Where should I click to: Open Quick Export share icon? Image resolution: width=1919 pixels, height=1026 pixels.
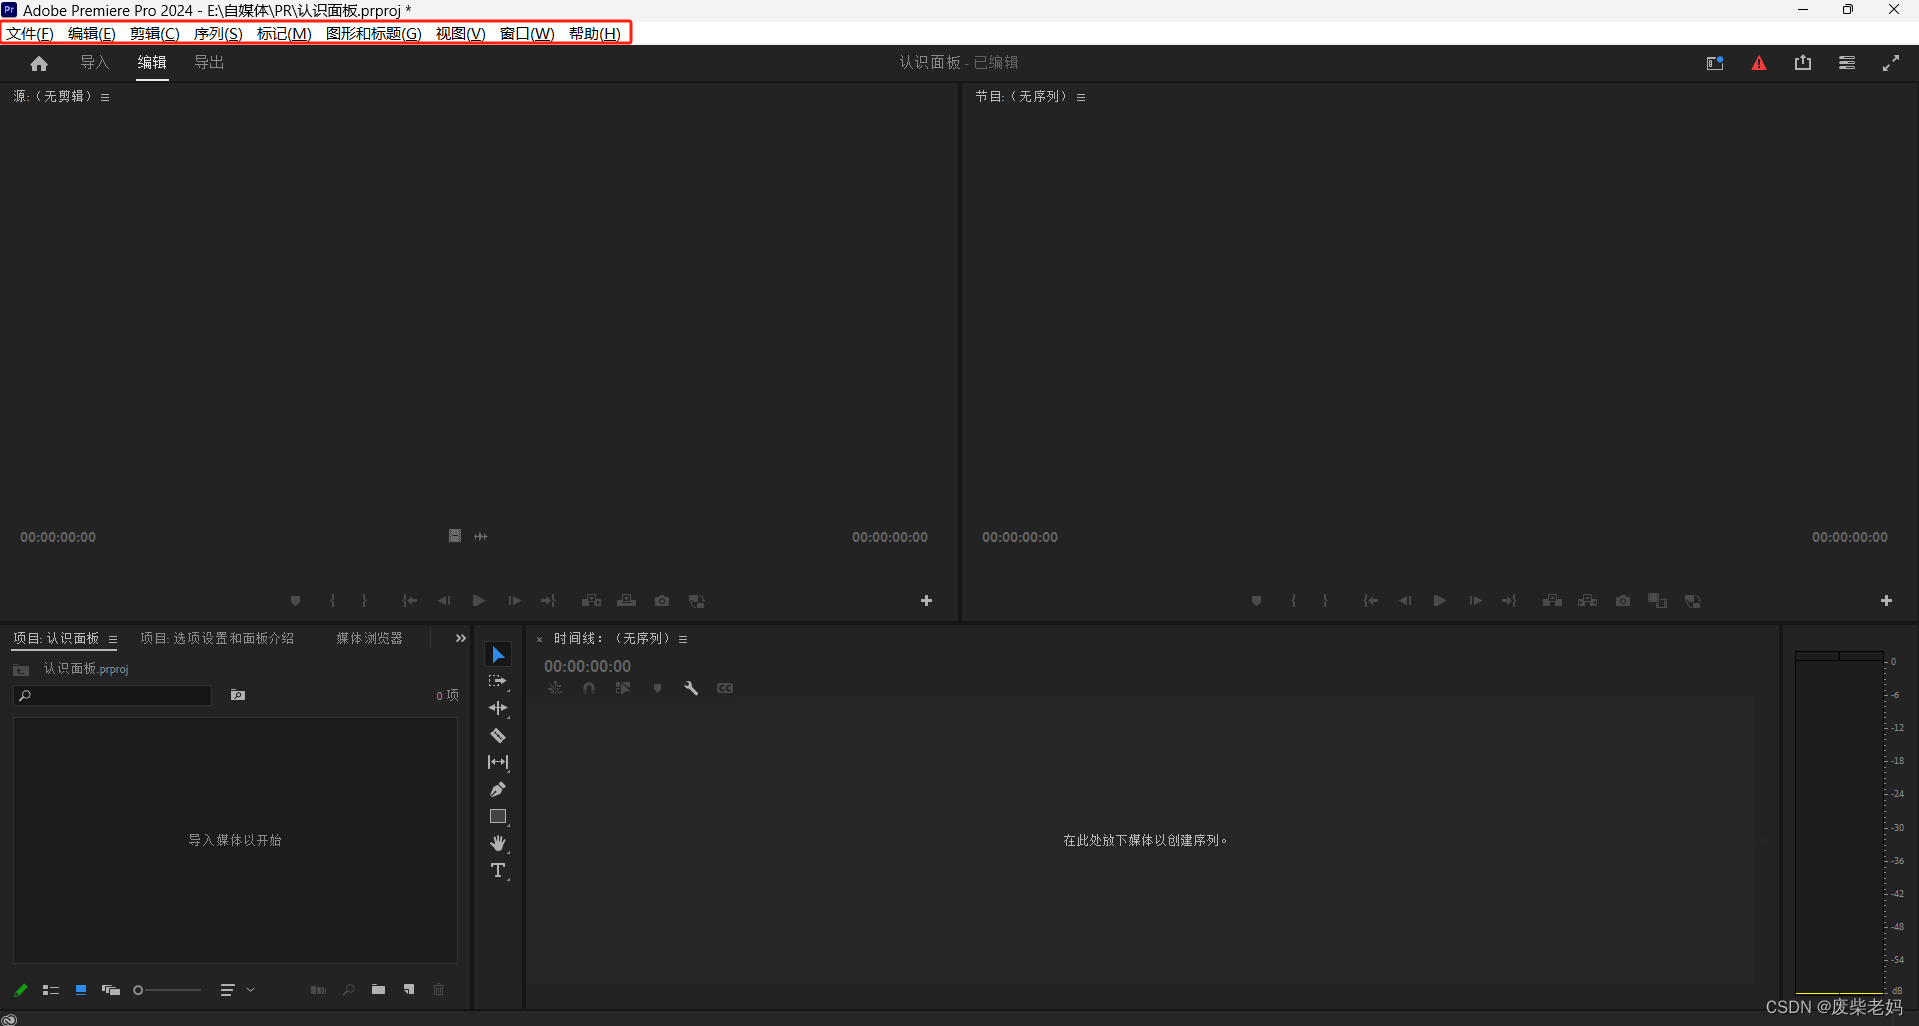(x=1803, y=63)
